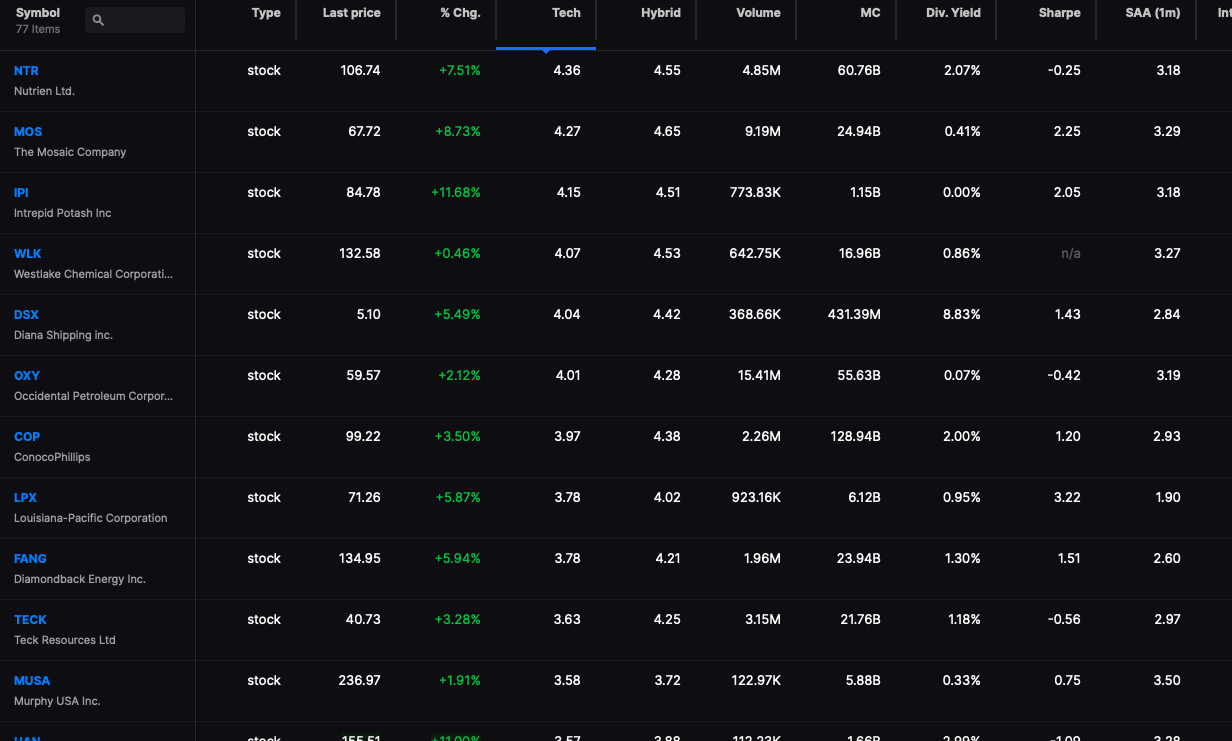Sort by Last price column header
1232x741 pixels.
351,13
